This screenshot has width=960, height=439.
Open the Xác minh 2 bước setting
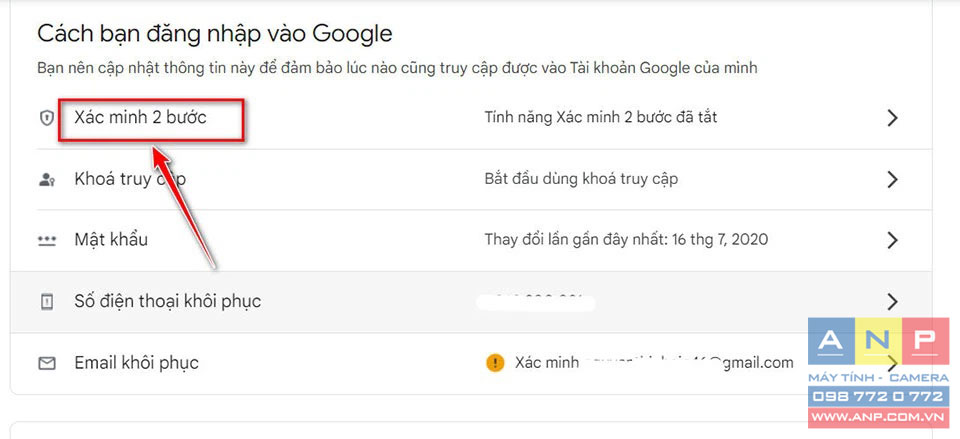point(140,117)
